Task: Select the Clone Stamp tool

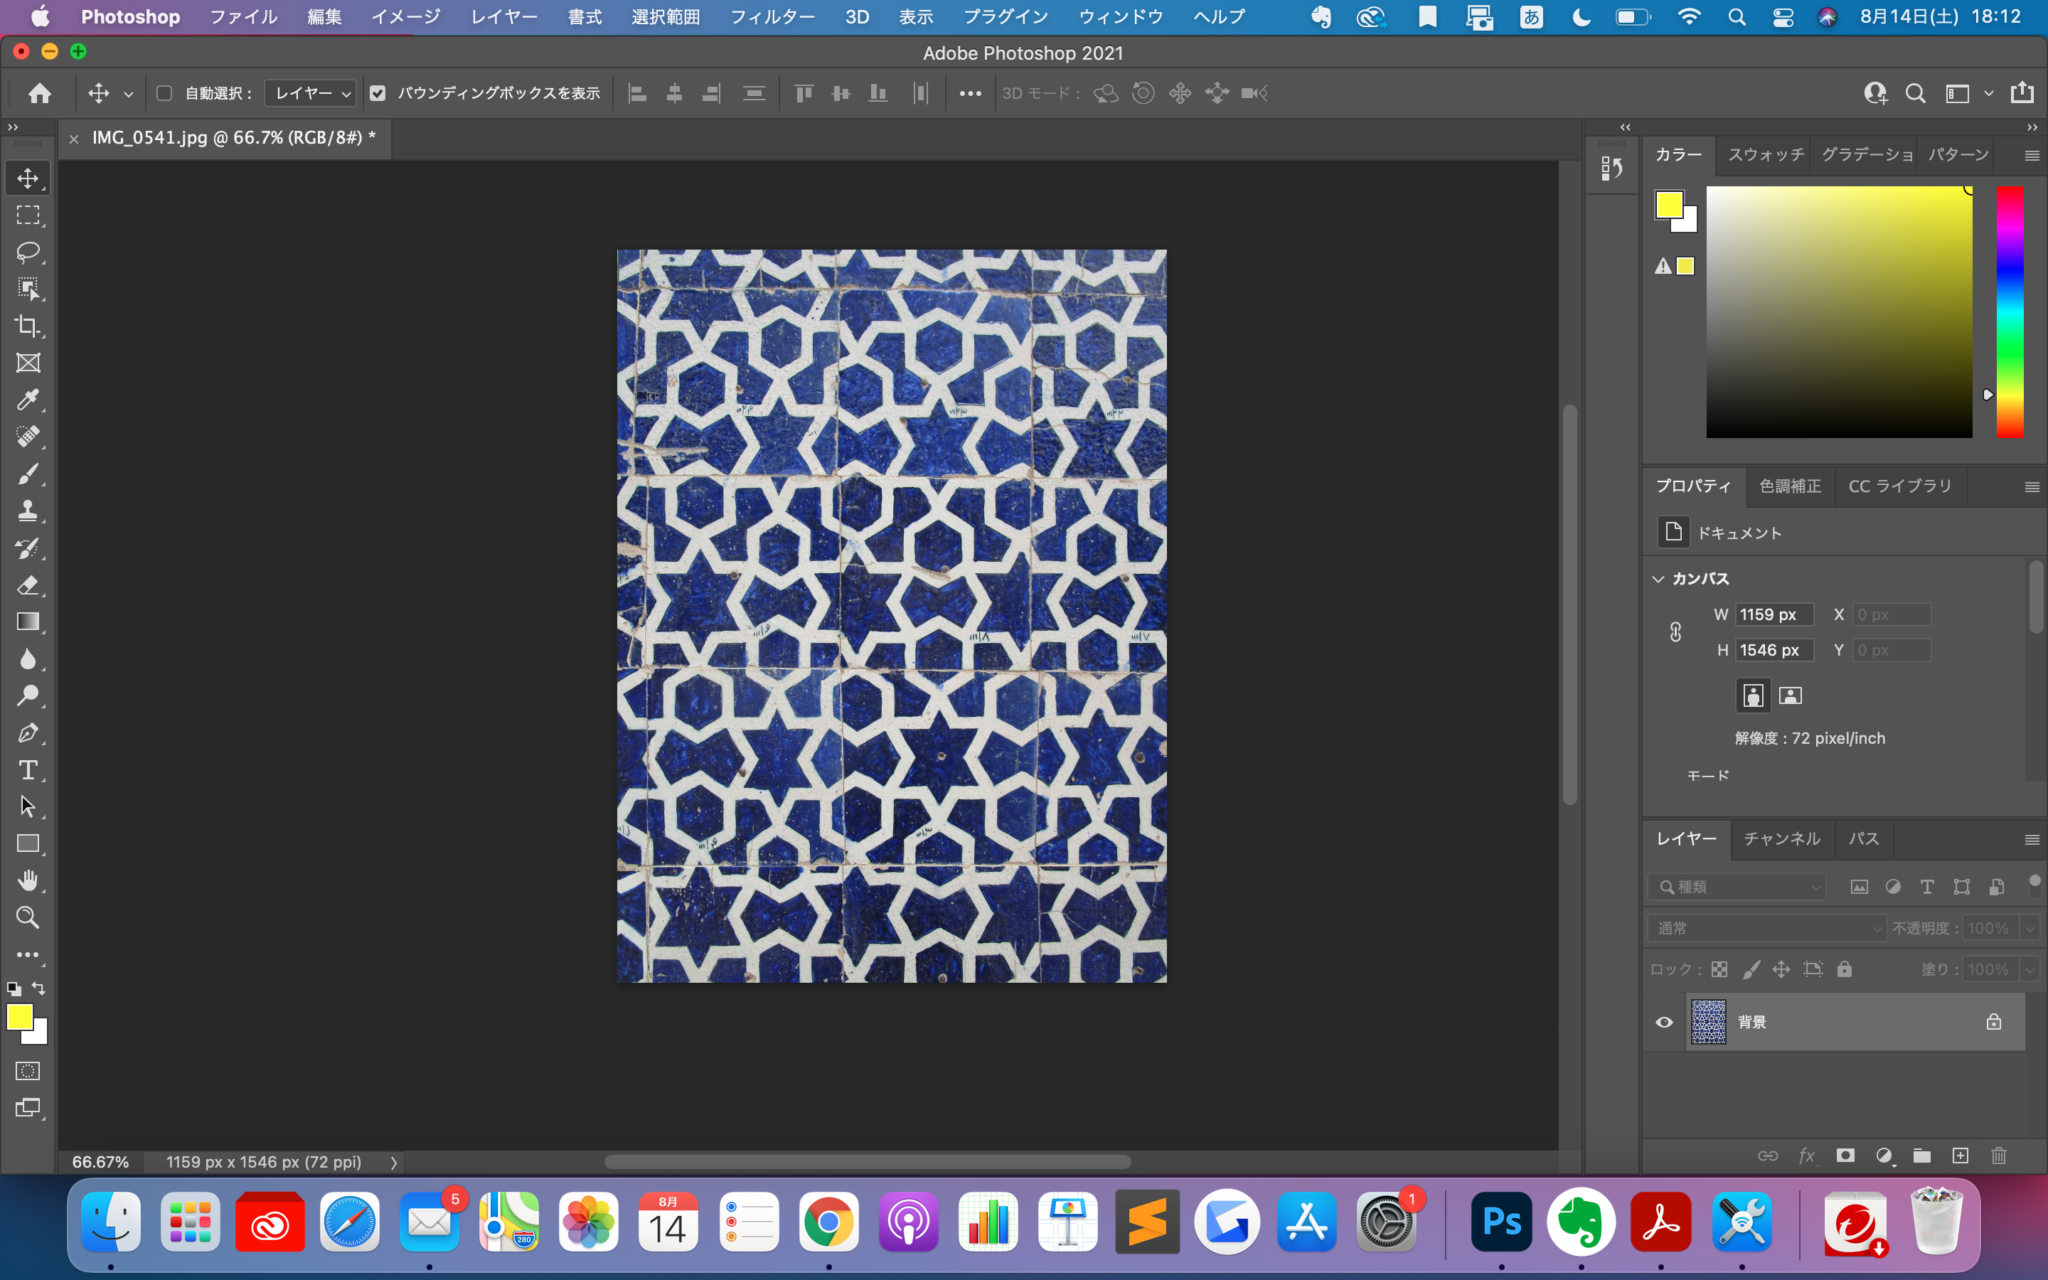Action: (28, 511)
